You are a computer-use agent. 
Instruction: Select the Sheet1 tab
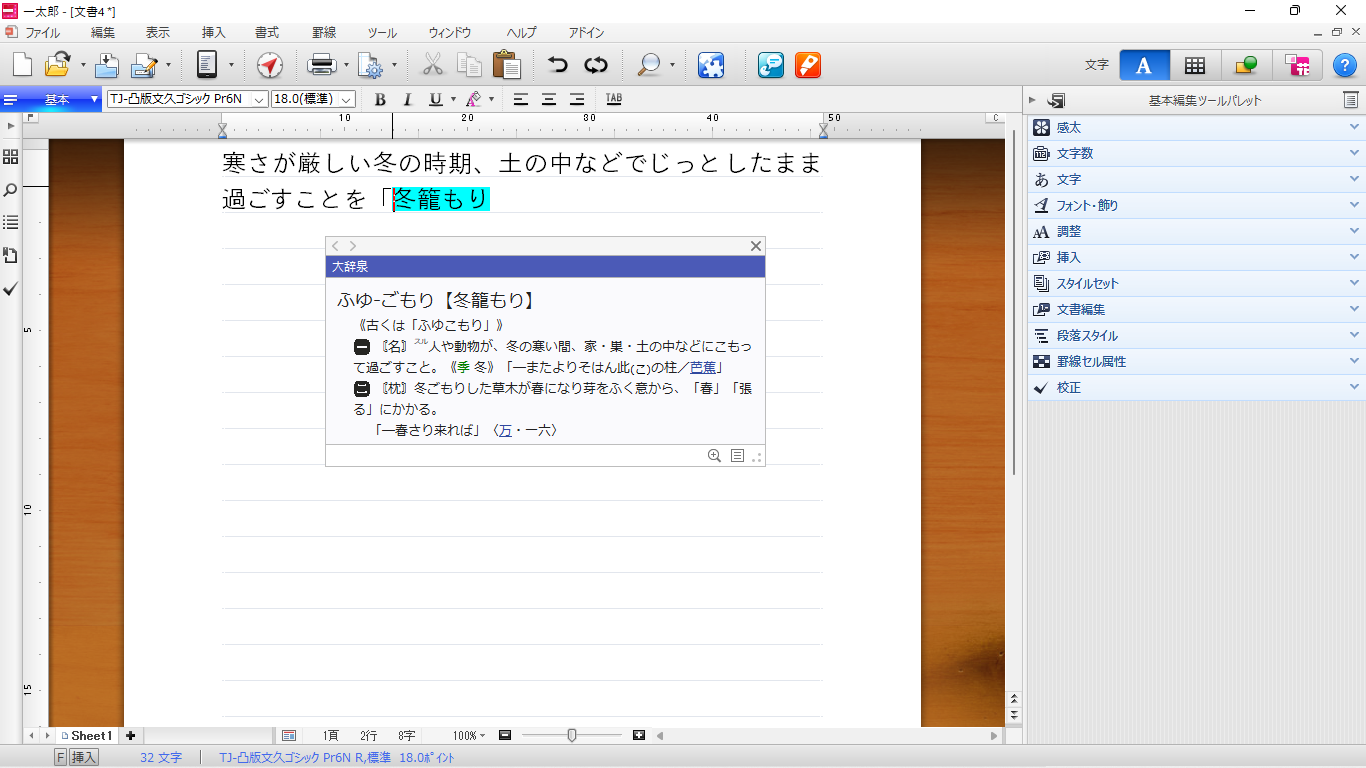[87, 736]
